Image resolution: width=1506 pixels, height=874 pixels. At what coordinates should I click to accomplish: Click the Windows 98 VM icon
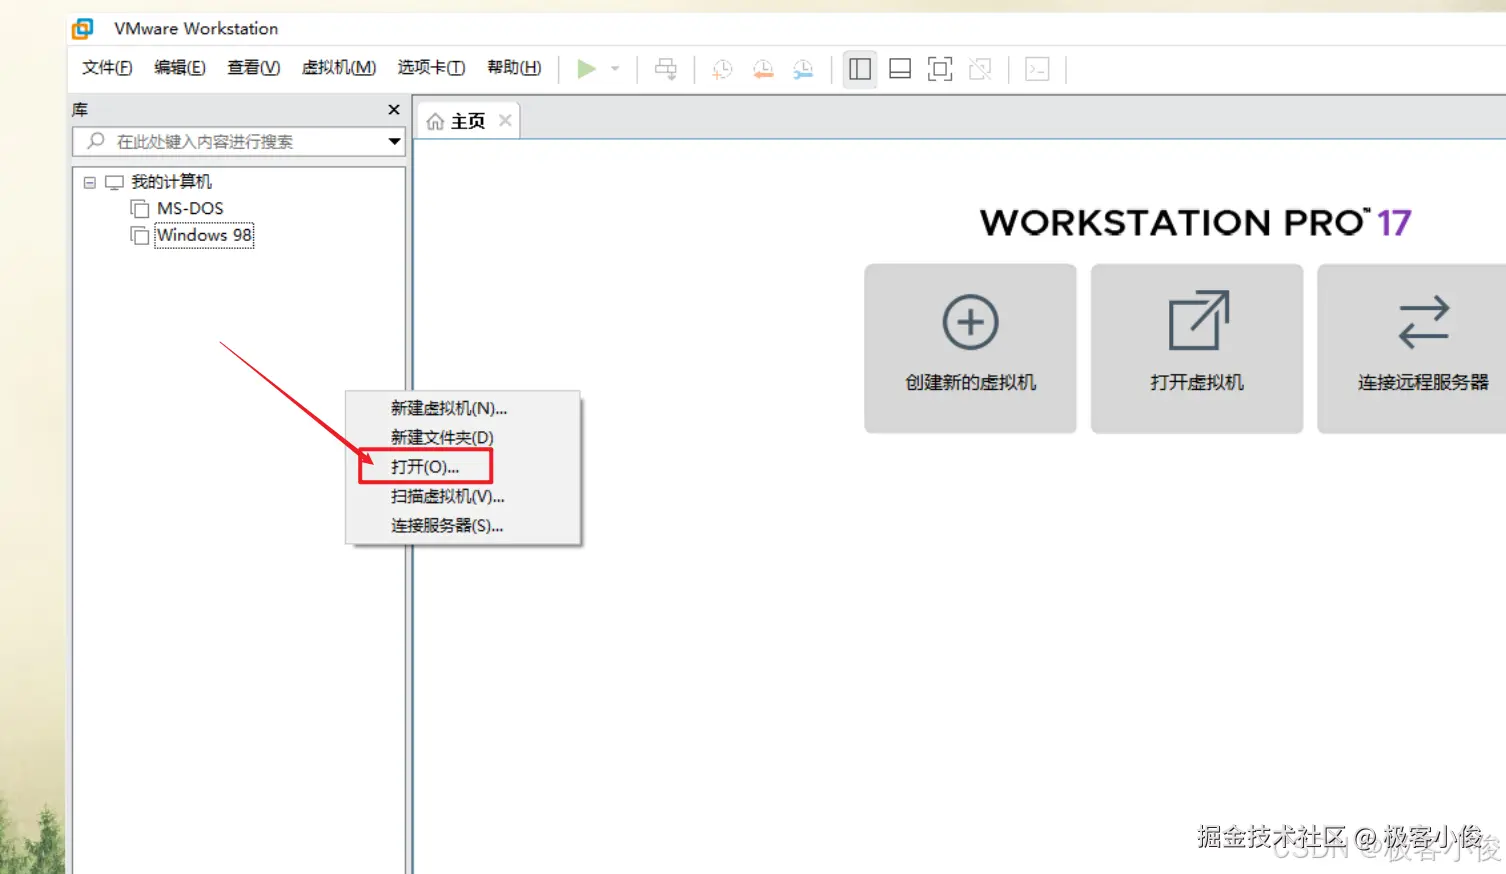coord(140,235)
